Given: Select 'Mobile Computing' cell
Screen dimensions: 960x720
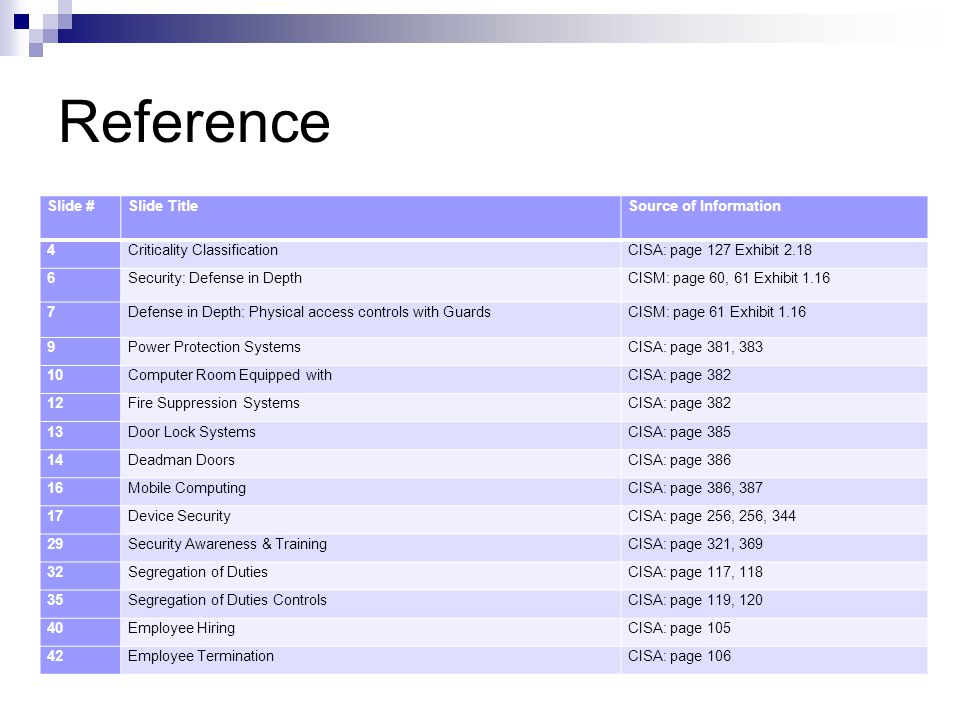Looking at the screenshot, I should pos(370,492).
